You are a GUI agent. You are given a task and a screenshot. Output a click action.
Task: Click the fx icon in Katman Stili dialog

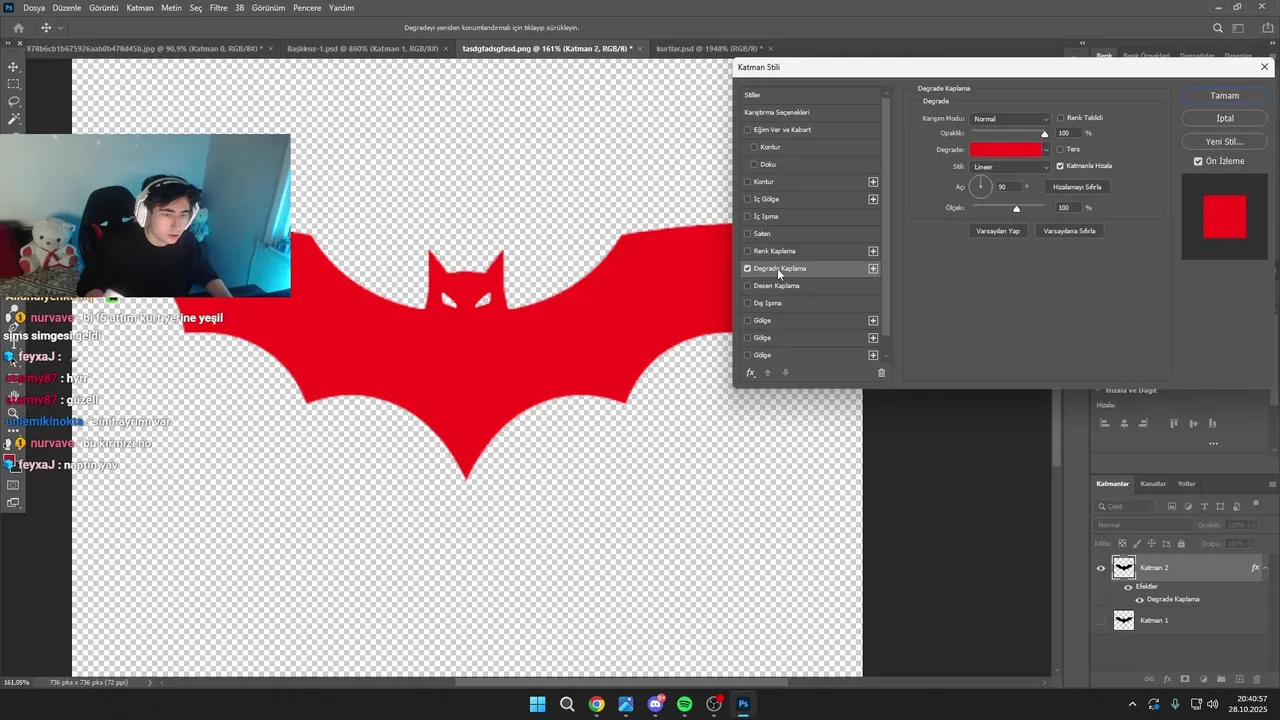tap(750, 373)
